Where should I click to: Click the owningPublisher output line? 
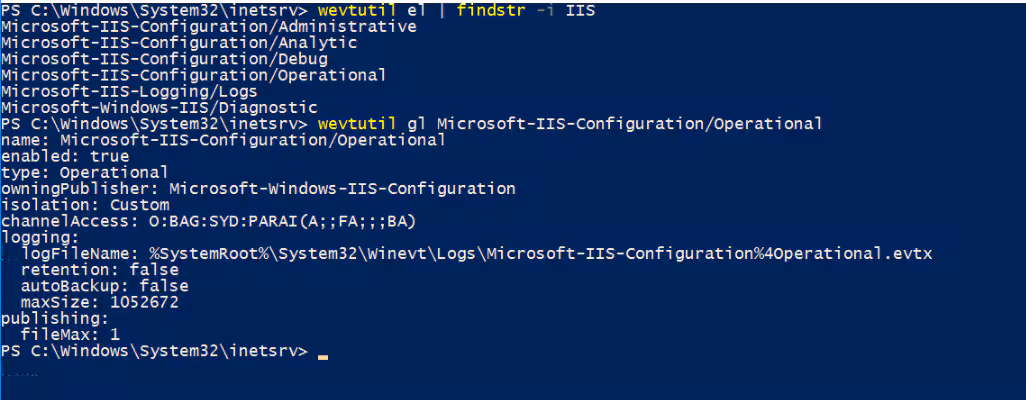tap(257, 188)
